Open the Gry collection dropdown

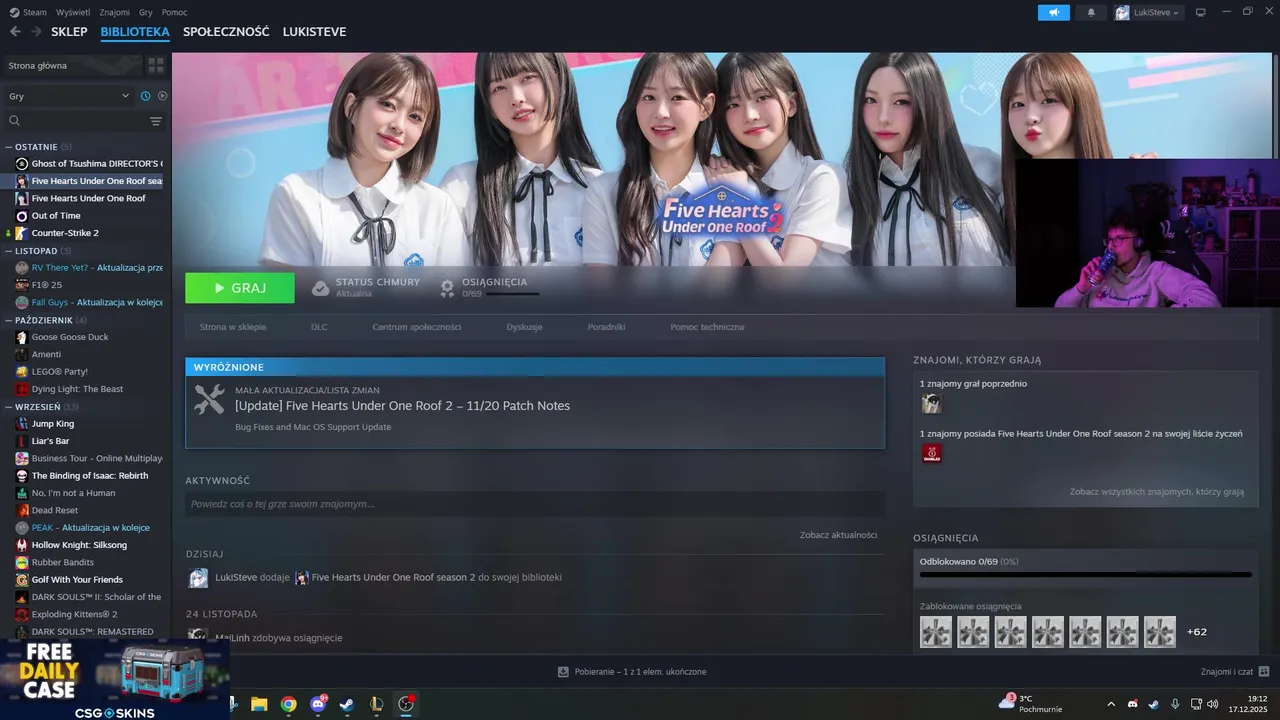point(69,96)
